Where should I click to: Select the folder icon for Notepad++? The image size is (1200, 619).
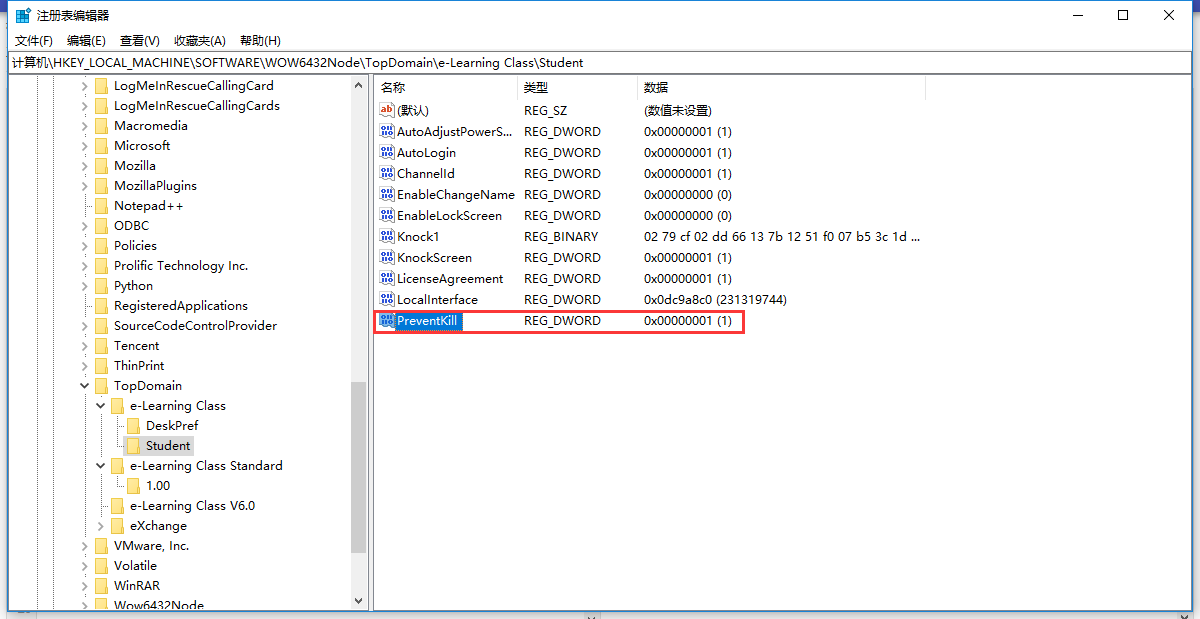pyautogui.click(x=101, y=206)
